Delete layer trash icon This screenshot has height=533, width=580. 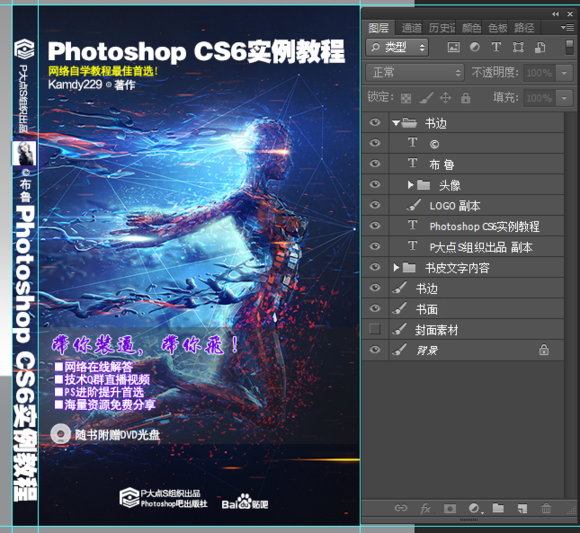coord(546,508)
